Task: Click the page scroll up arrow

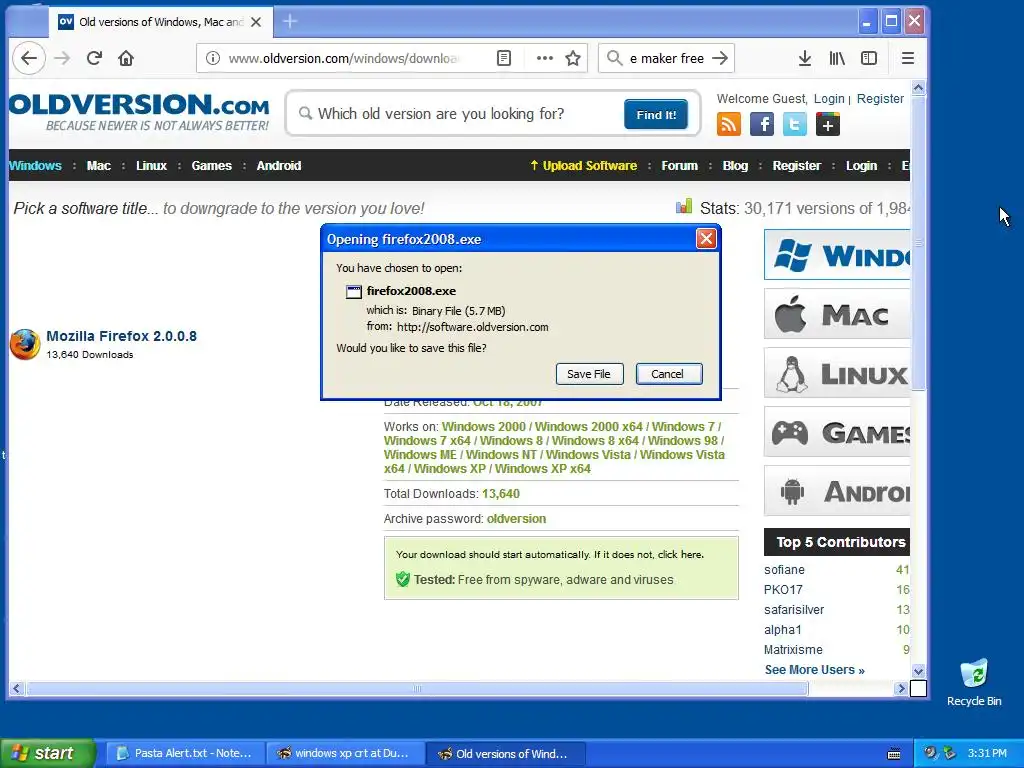Action: point(918,88)
